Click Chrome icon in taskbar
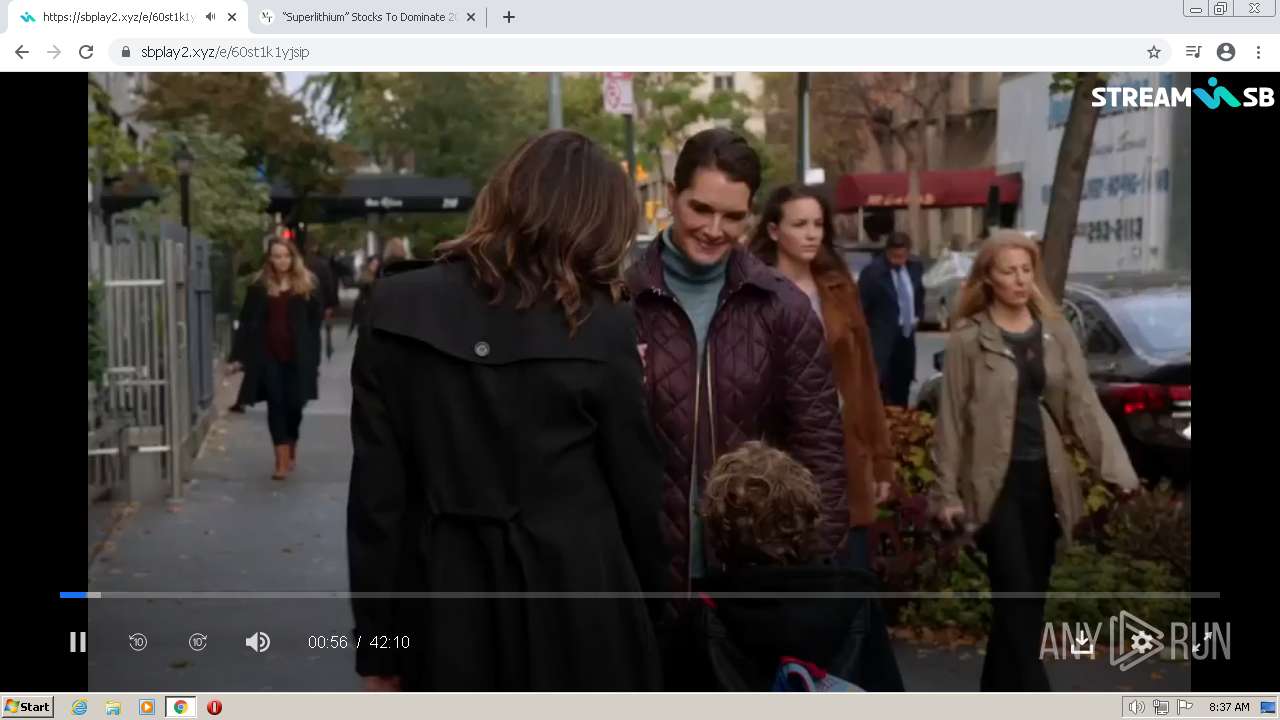Image resolution: width=1280 pixels, height=720 pixels. point(180,707)
